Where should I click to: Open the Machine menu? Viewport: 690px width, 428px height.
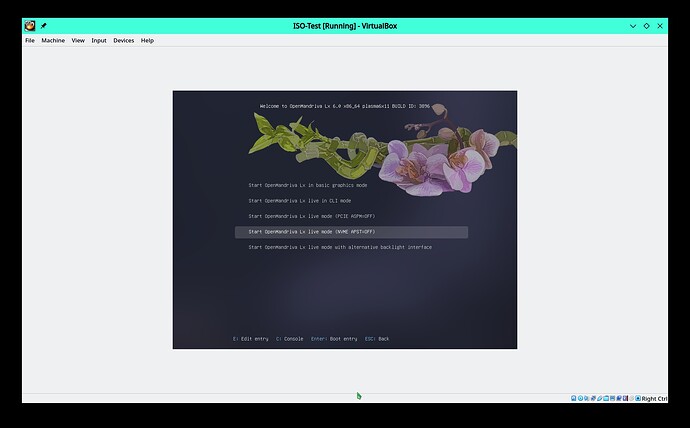(53, 40)
